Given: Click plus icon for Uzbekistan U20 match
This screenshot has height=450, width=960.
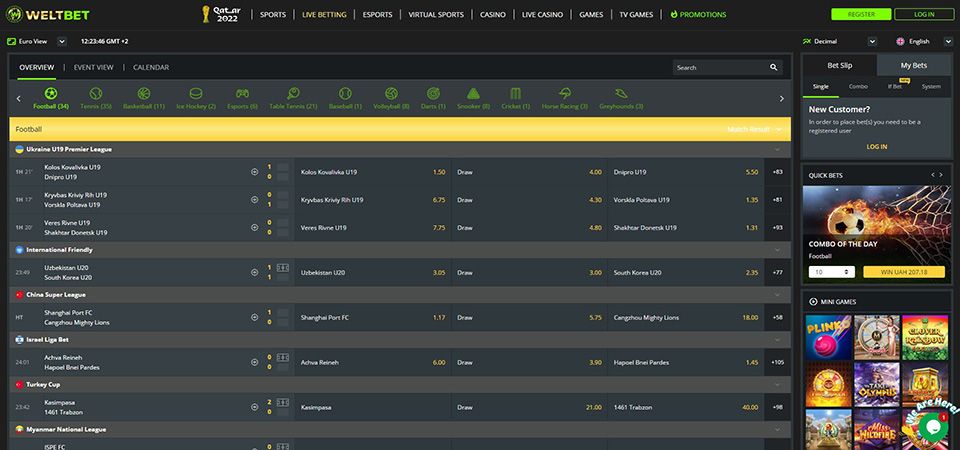Looking at the screenshot, I should (254, 272).
